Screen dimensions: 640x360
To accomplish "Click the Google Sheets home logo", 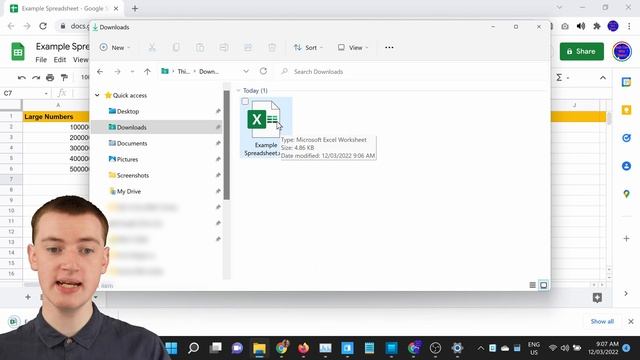I will point(18,52).
